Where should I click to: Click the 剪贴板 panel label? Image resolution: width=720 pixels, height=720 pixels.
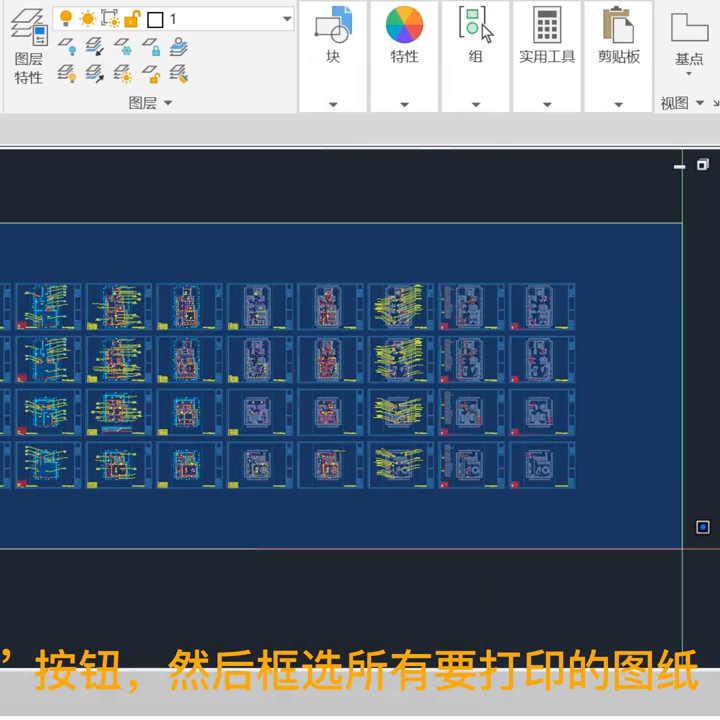619,56
